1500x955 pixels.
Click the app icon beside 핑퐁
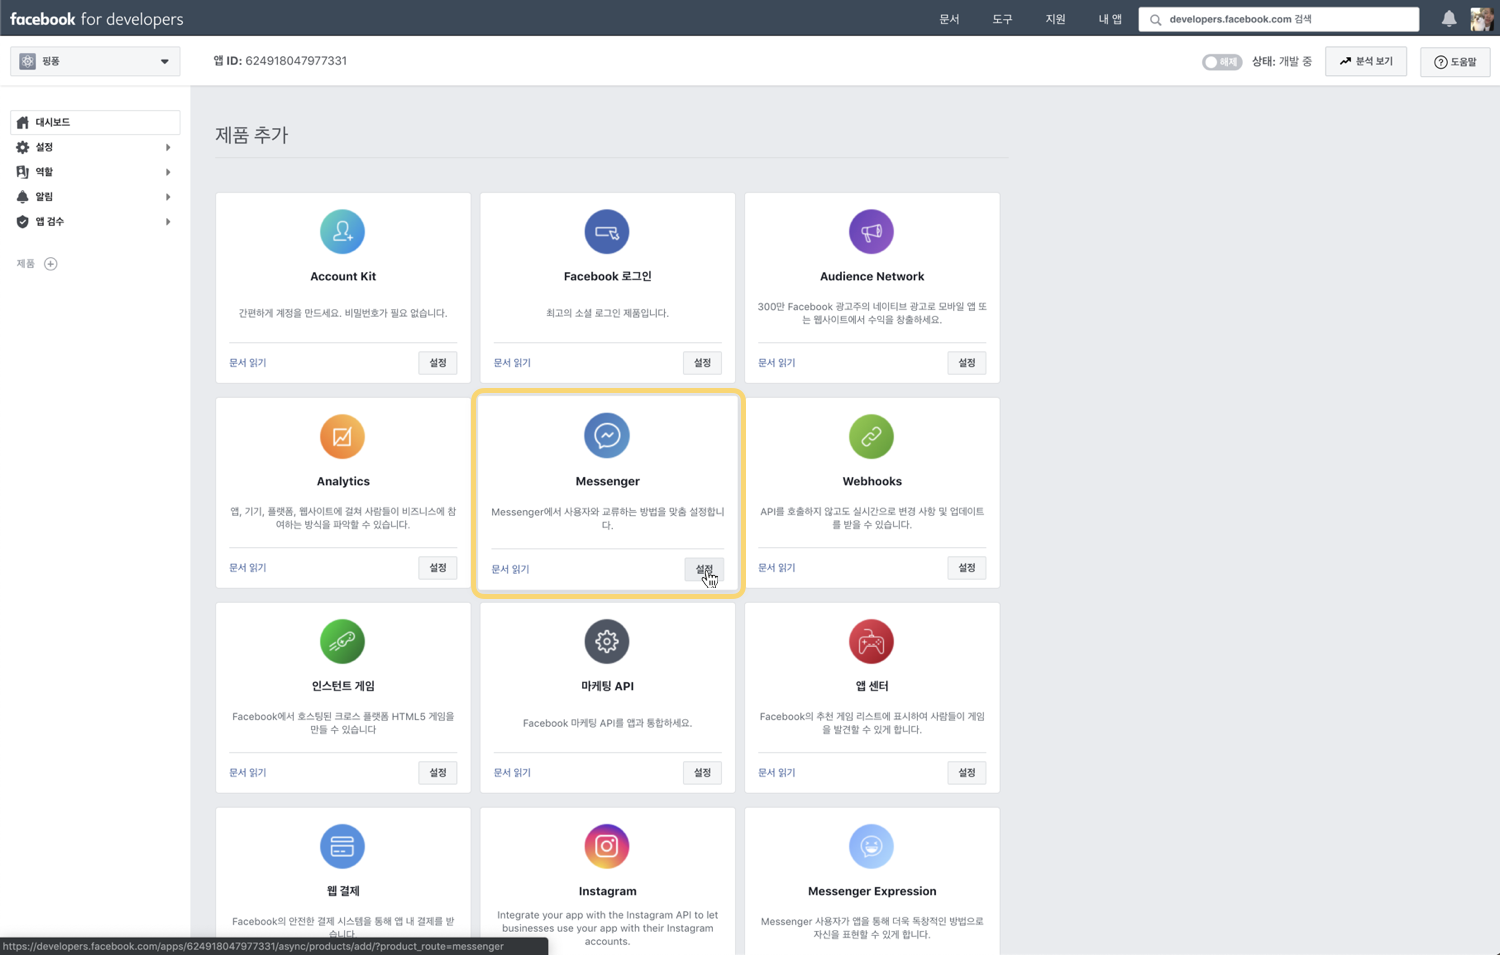click(28, 61)
